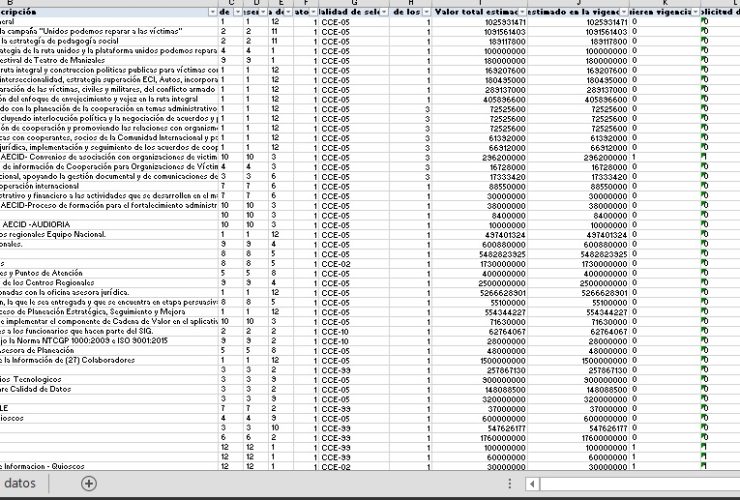740x500 pixels.
Task: Select the cell reading Puntos de Atención
Action: coord(109,273)
